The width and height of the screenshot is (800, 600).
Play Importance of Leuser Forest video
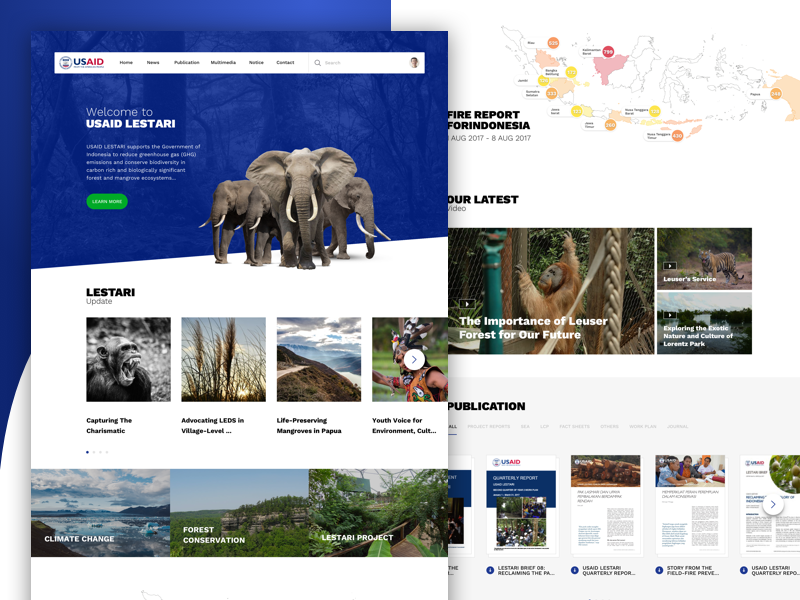[467, 304]
